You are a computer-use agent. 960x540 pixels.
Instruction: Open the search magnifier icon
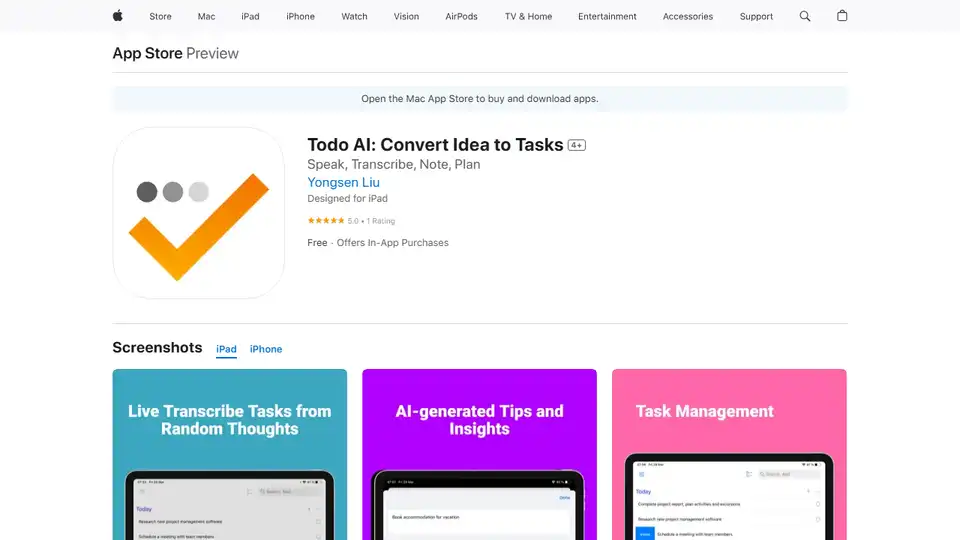[x=804, y=17]
